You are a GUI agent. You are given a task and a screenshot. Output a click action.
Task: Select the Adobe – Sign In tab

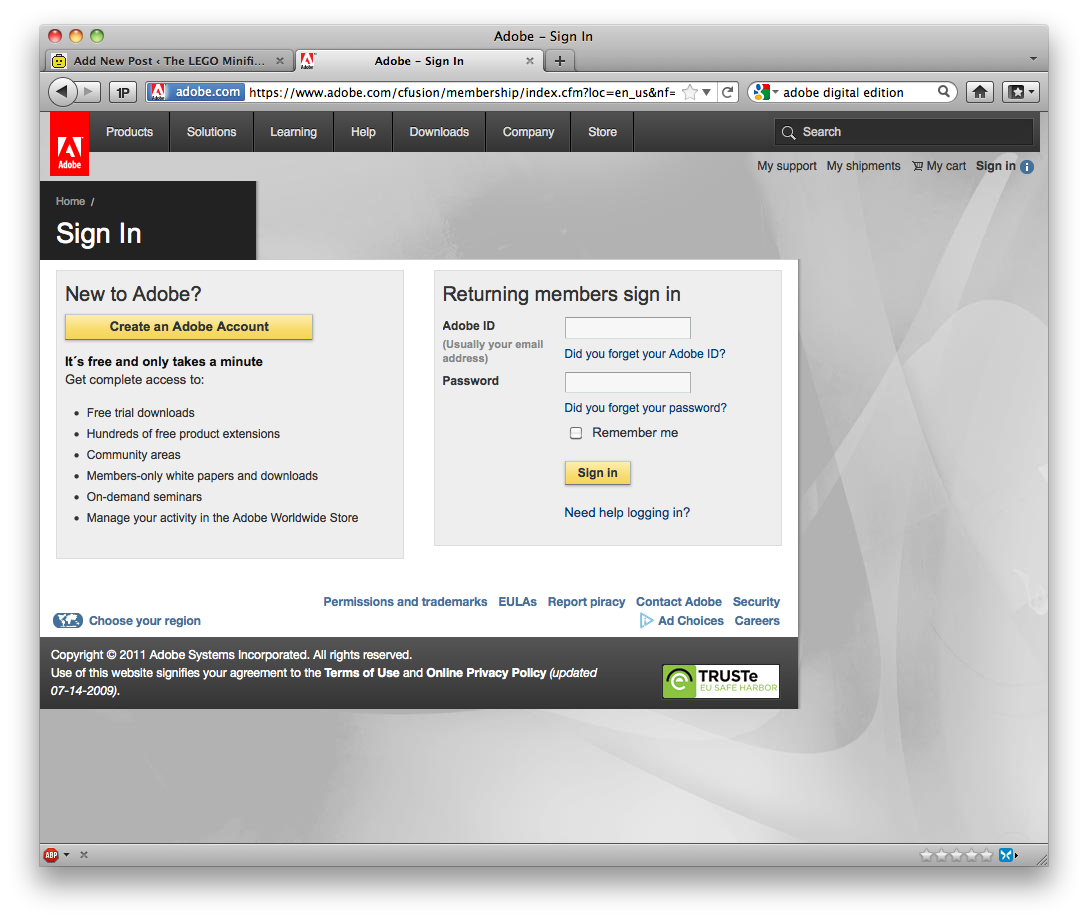click(418, 61)
